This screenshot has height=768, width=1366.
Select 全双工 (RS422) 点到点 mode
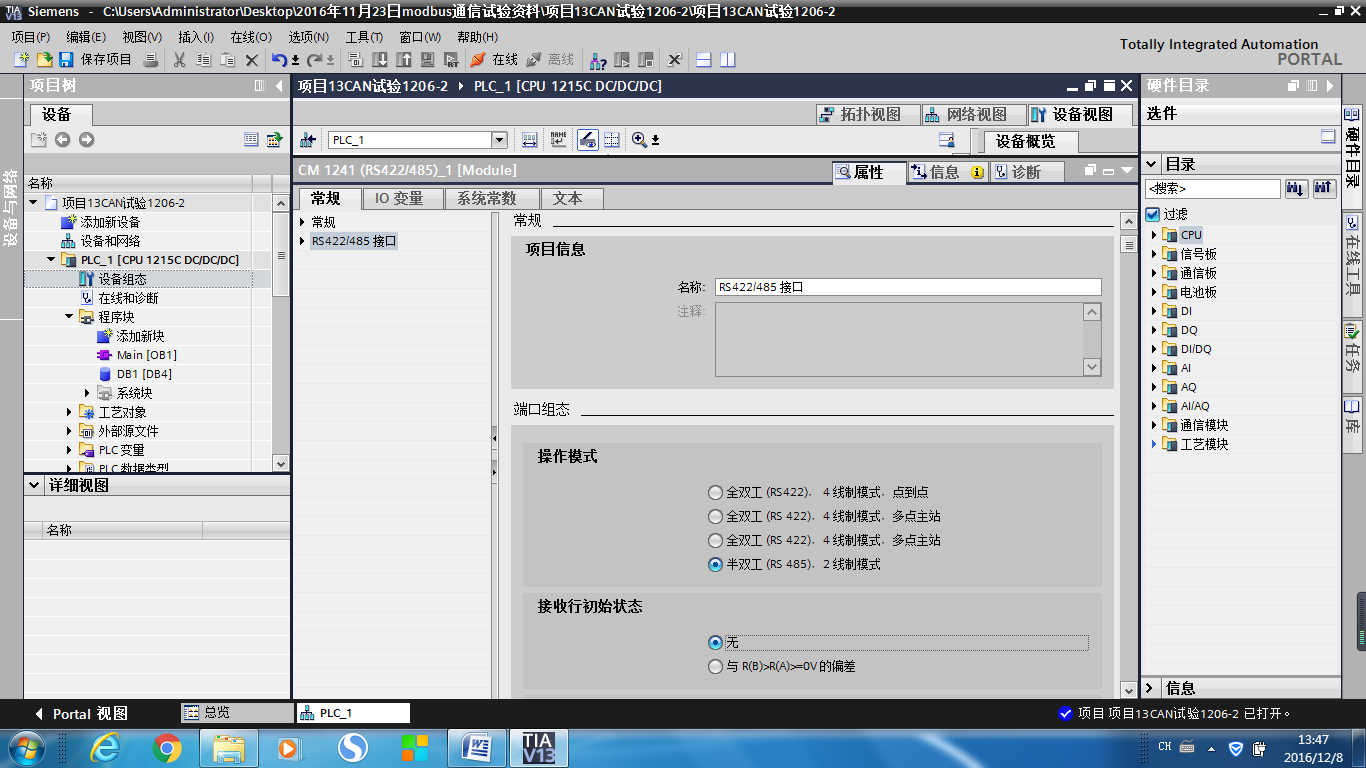point(715,493)
